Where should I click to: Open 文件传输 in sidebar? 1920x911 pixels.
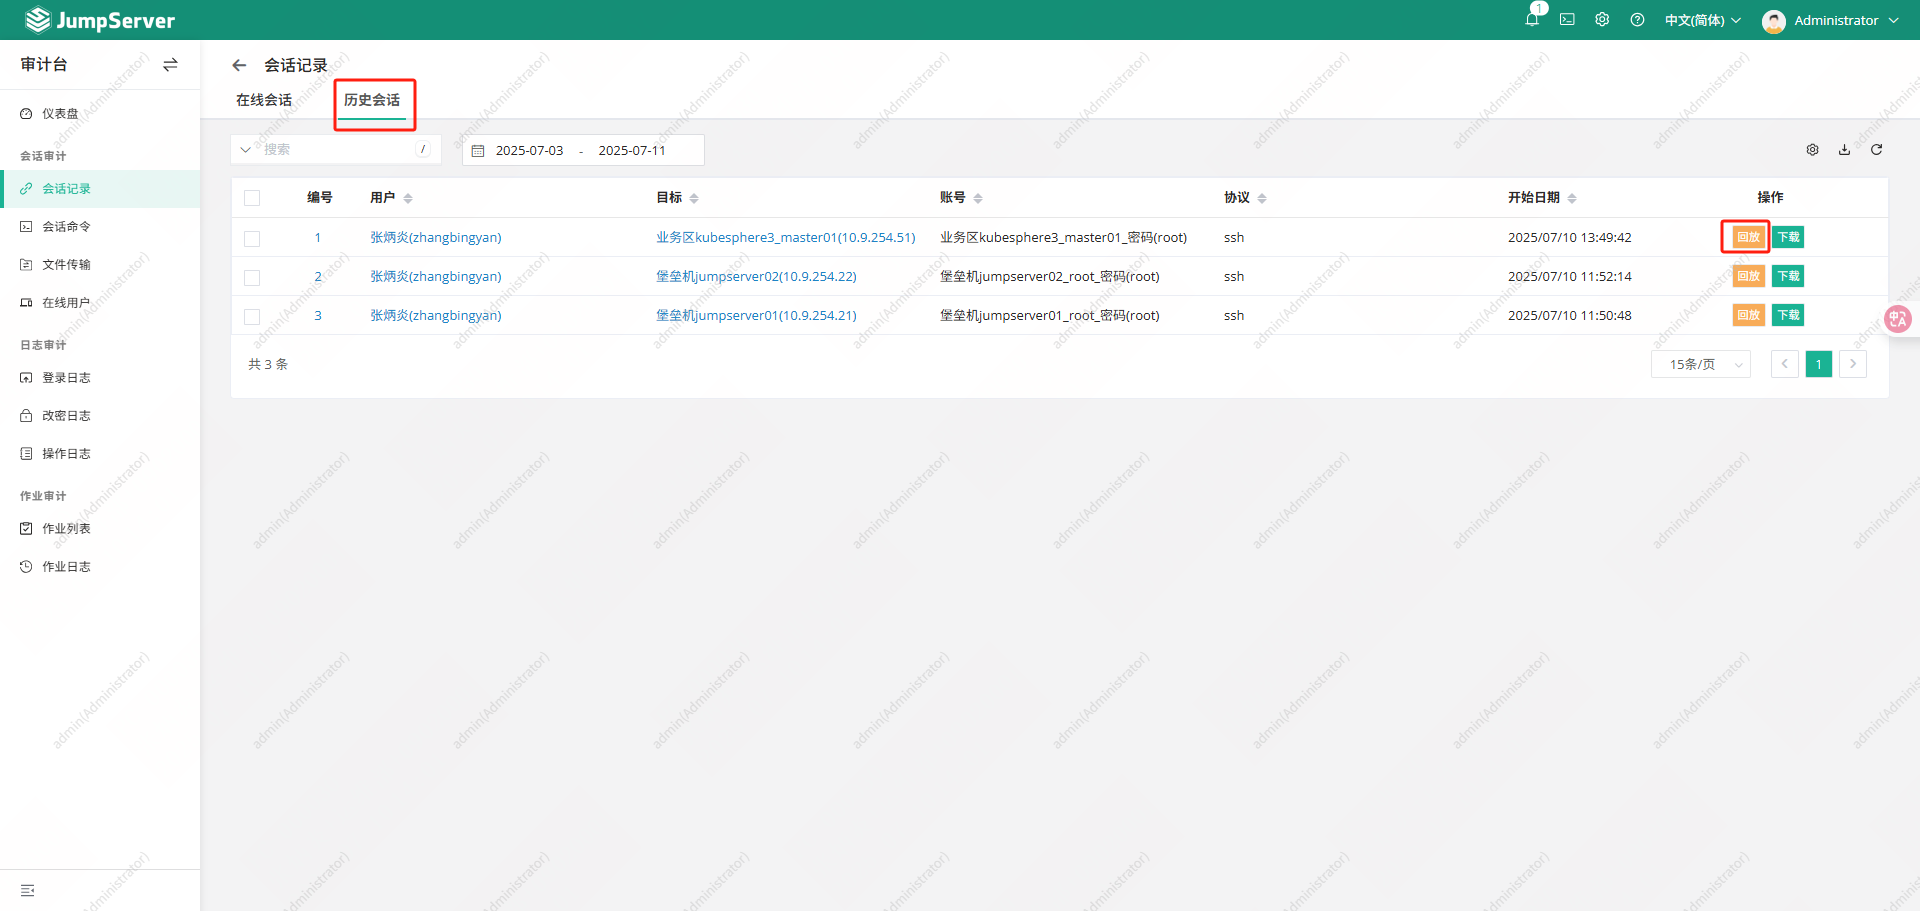coord(100,265)
